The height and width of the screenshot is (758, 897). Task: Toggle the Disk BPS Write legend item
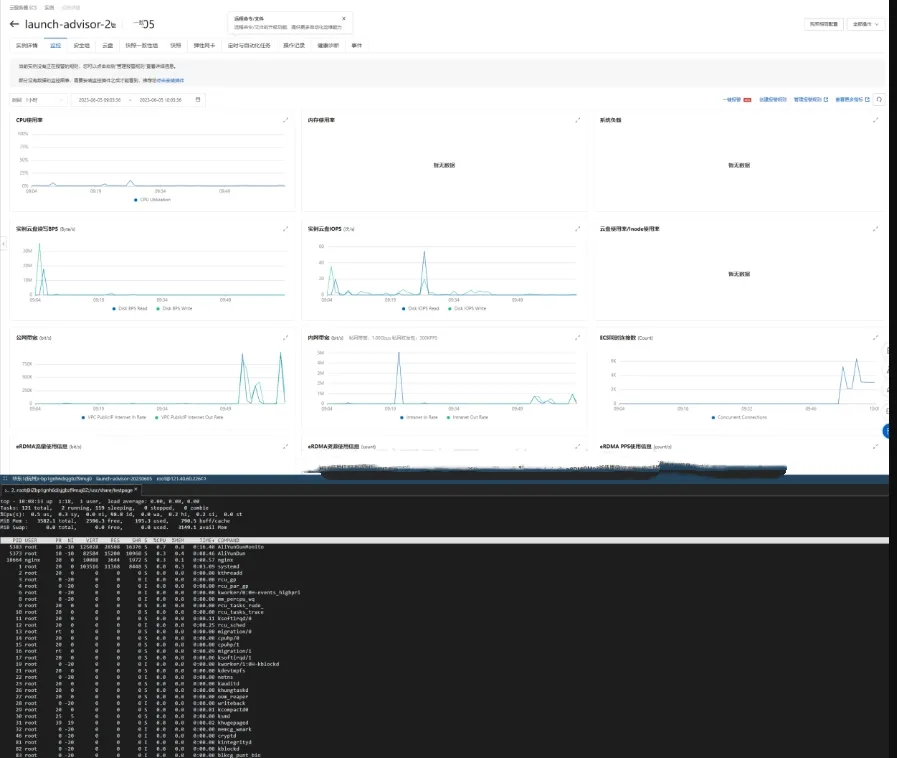pos(174,308)
